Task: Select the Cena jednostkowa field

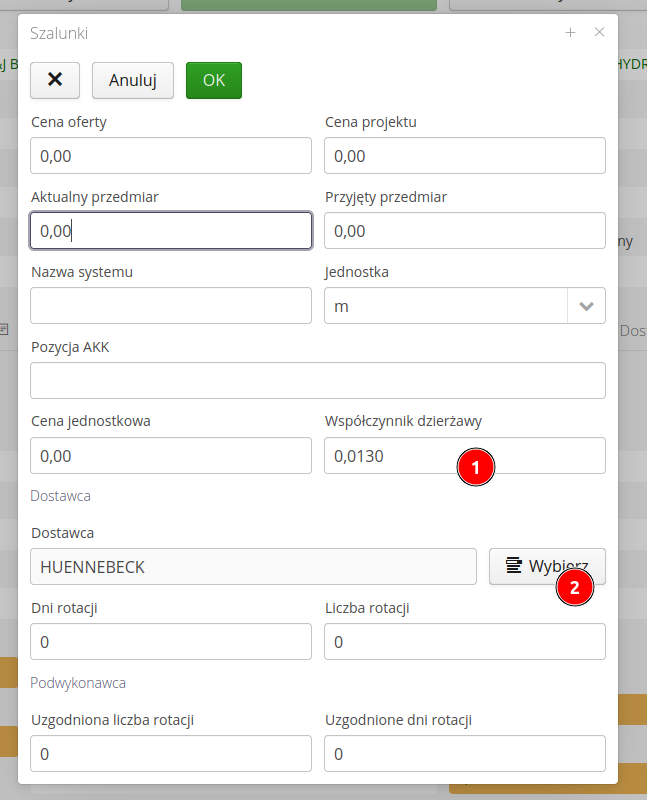Action: coord(171,456)
